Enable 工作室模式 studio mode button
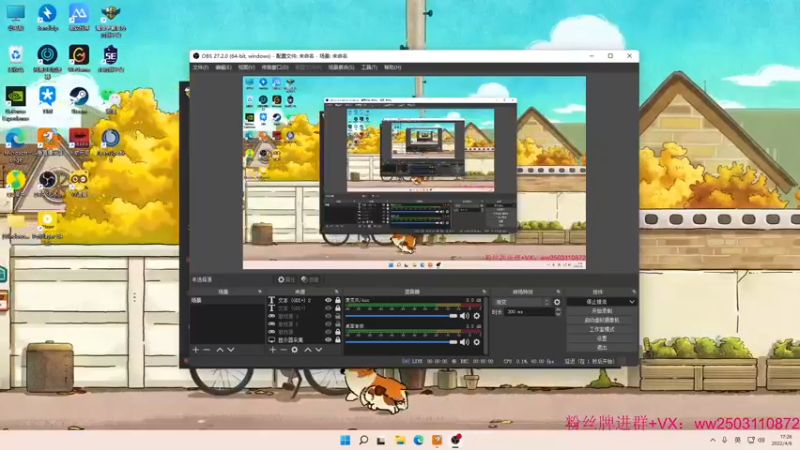 coord(602,329)
